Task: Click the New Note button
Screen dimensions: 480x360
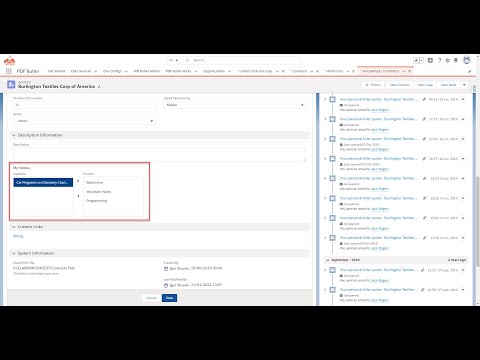Action: (x=448, y=85)
